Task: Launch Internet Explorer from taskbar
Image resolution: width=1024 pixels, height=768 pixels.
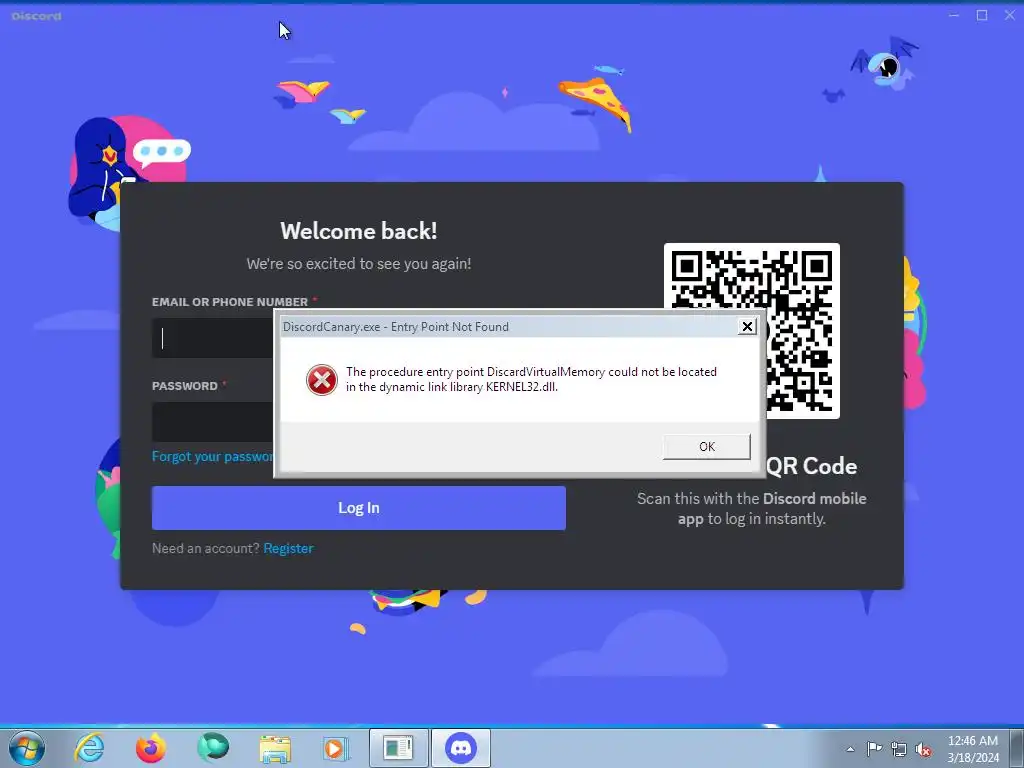Action: tap(89, 748)
